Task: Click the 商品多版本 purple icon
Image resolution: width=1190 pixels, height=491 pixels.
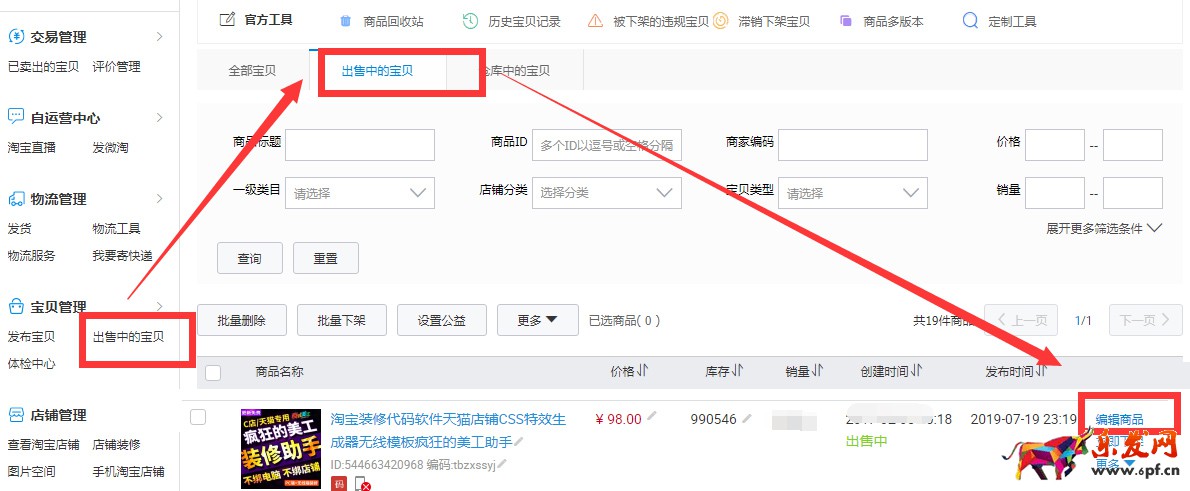Action: [846, 21]
